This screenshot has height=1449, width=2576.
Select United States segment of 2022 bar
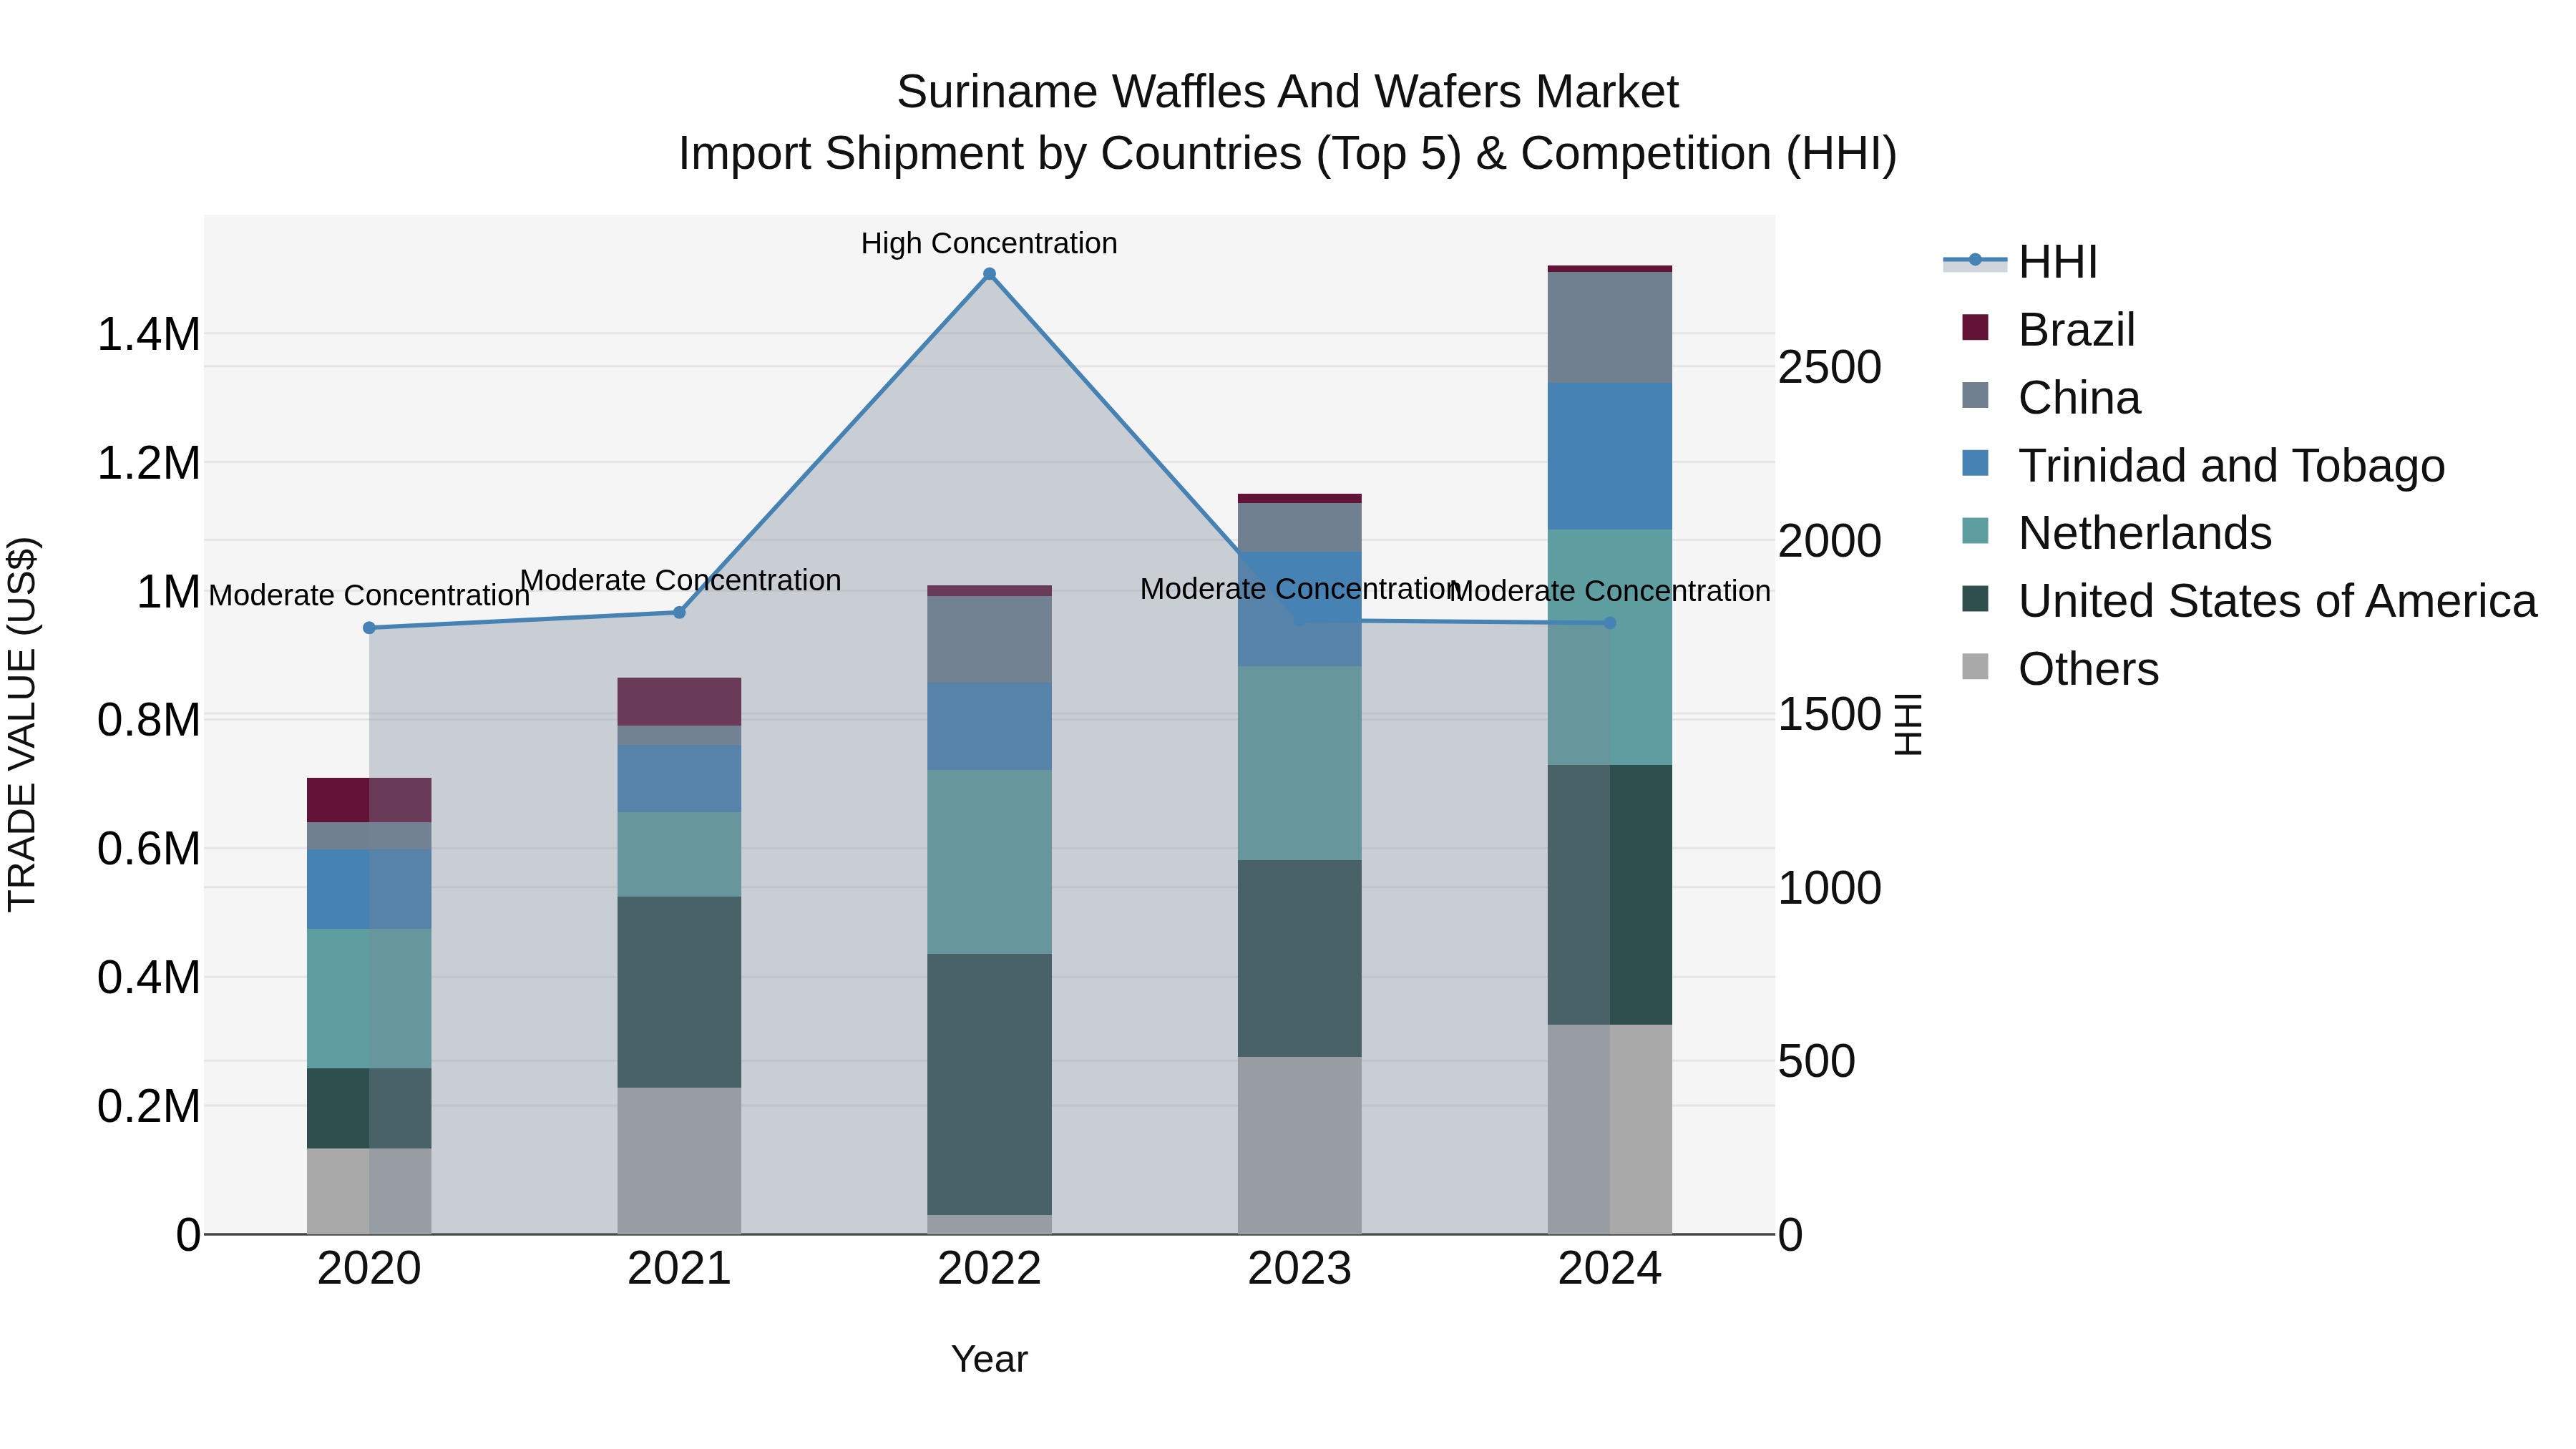[989, 1084]
